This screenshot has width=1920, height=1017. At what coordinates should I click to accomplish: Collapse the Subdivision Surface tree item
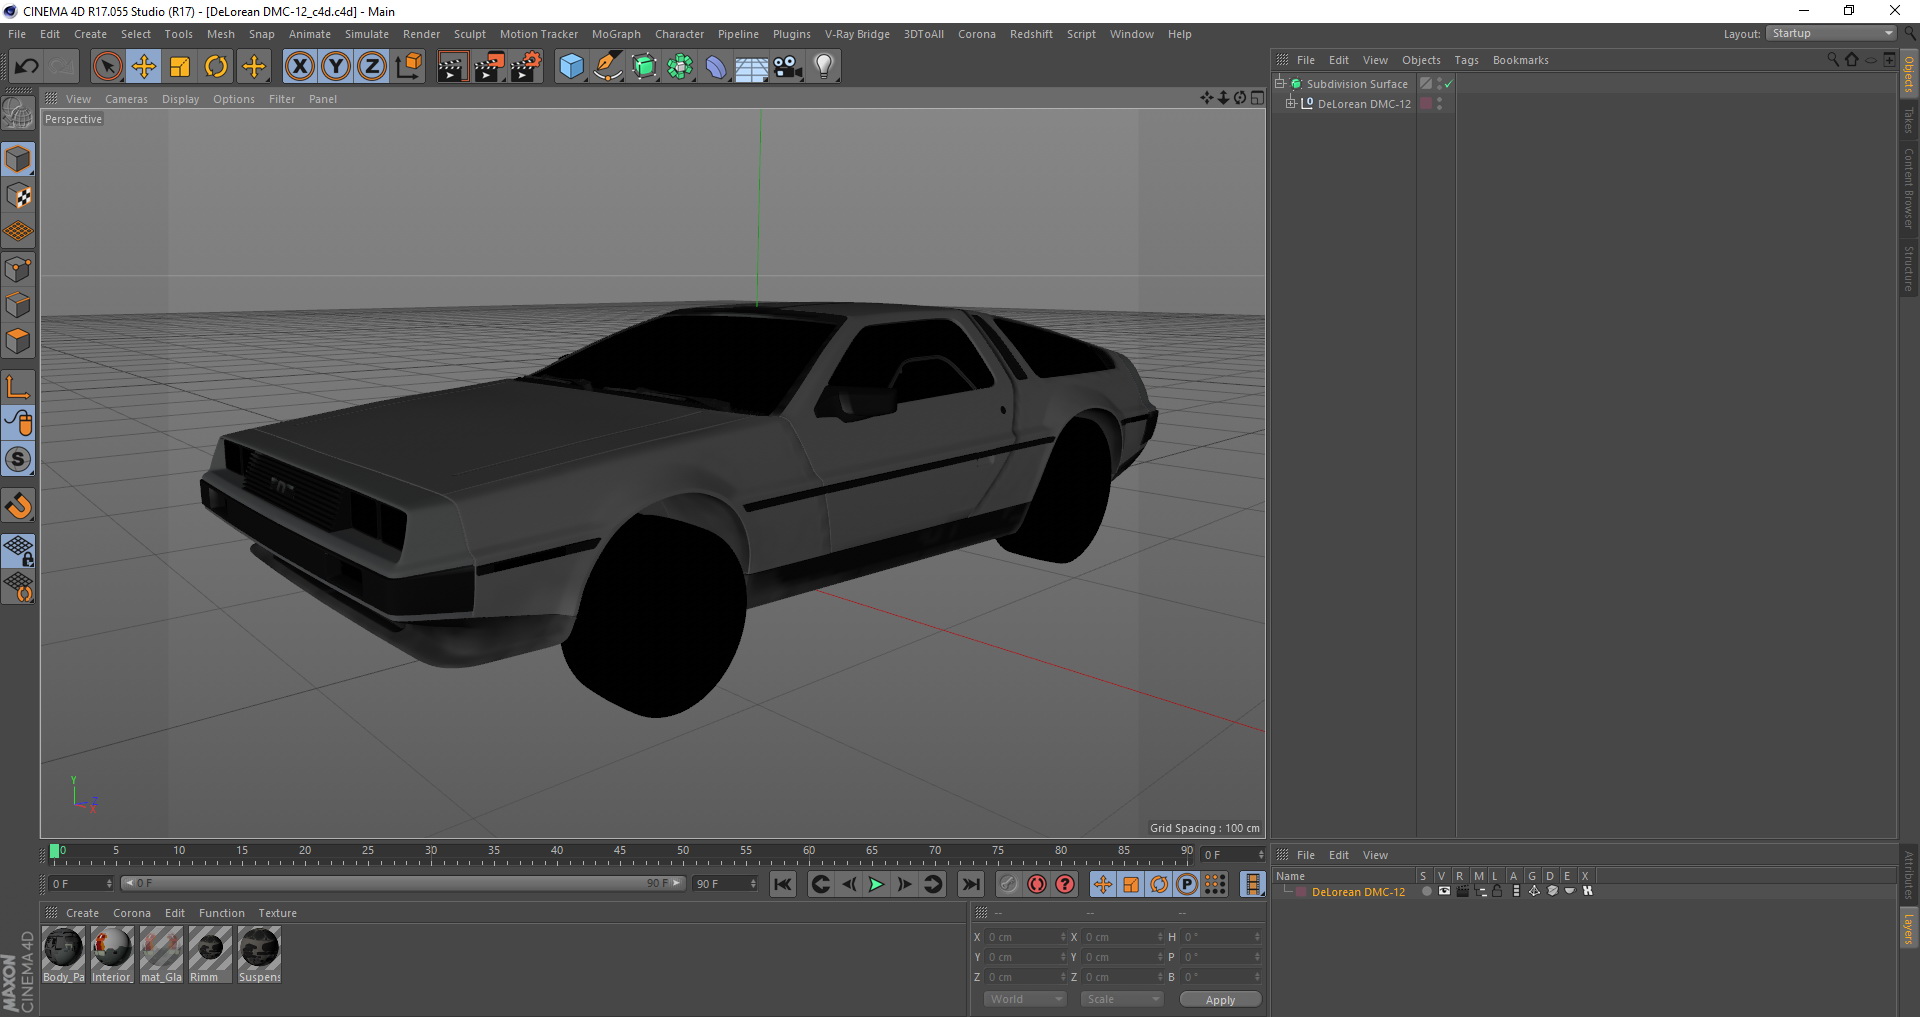[x=1279, y=84]
